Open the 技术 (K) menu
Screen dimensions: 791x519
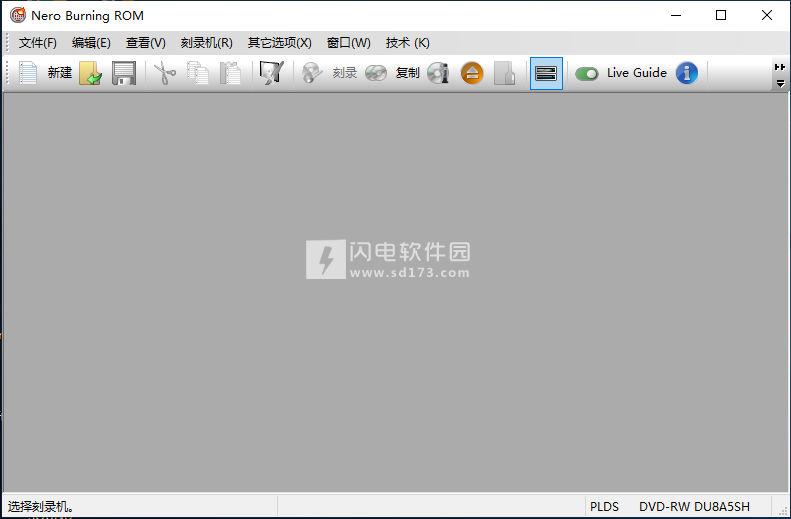408,43
